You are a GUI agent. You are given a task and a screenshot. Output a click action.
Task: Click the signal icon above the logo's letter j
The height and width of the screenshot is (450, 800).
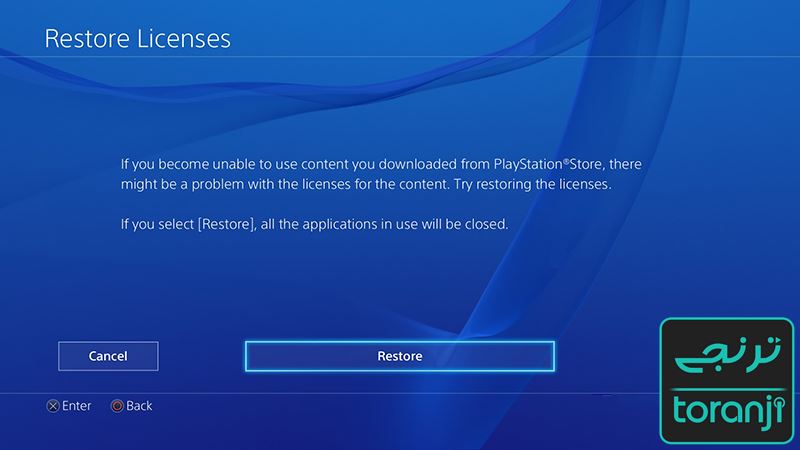click(777, 405)
